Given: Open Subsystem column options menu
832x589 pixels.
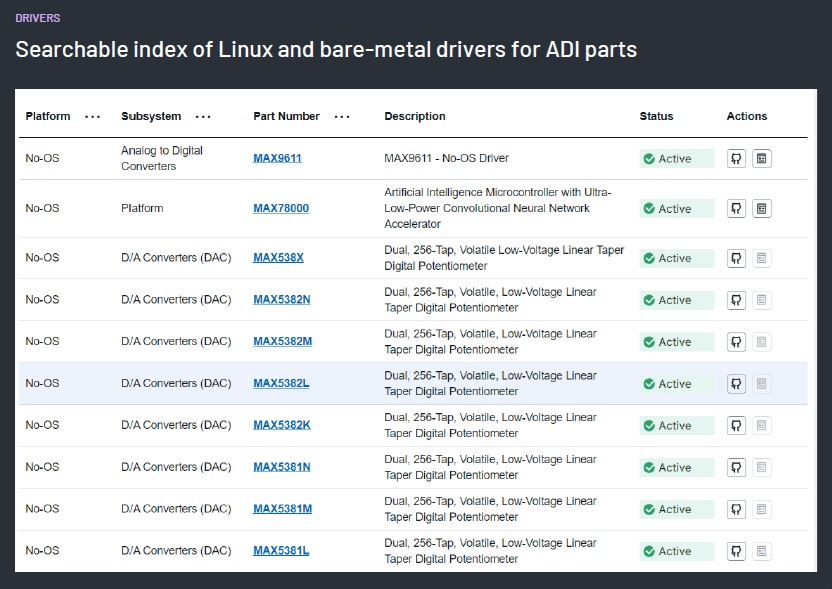Looking at the screenshot, I should coord(203,116).
